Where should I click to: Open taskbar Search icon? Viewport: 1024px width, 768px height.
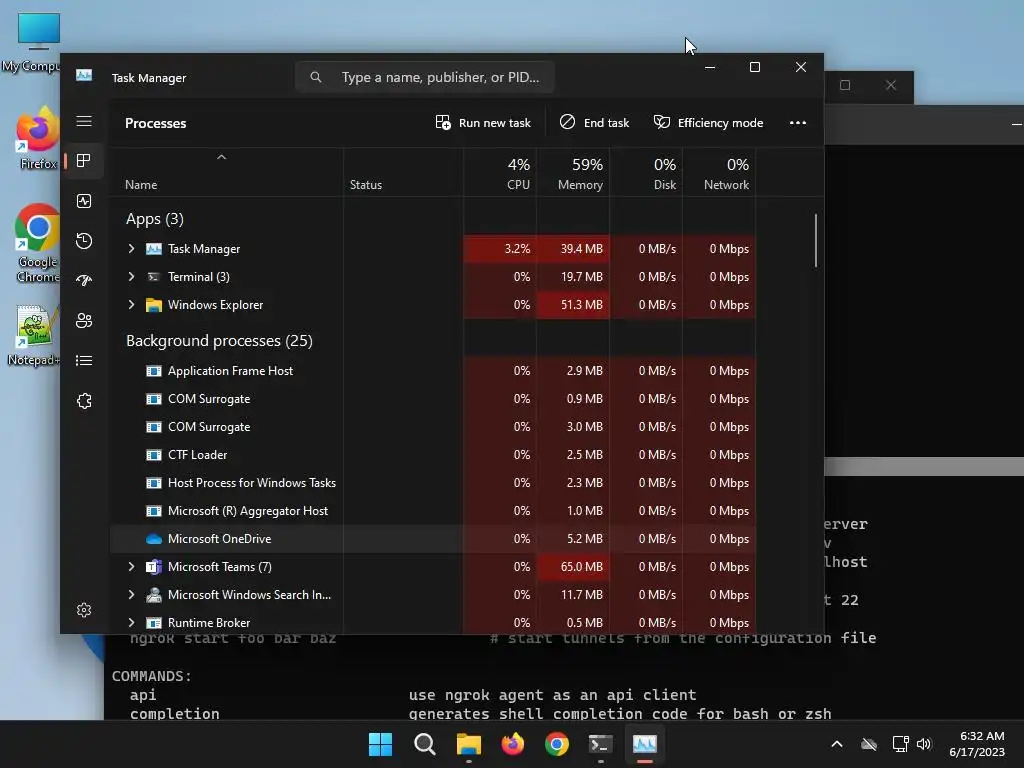[424, 744]
